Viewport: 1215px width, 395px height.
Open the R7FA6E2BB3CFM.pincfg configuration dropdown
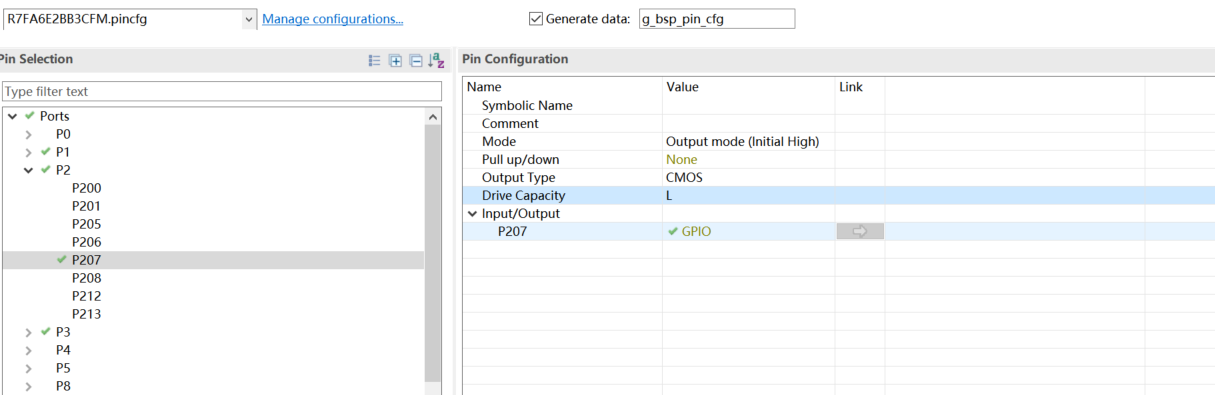(249, 19)
